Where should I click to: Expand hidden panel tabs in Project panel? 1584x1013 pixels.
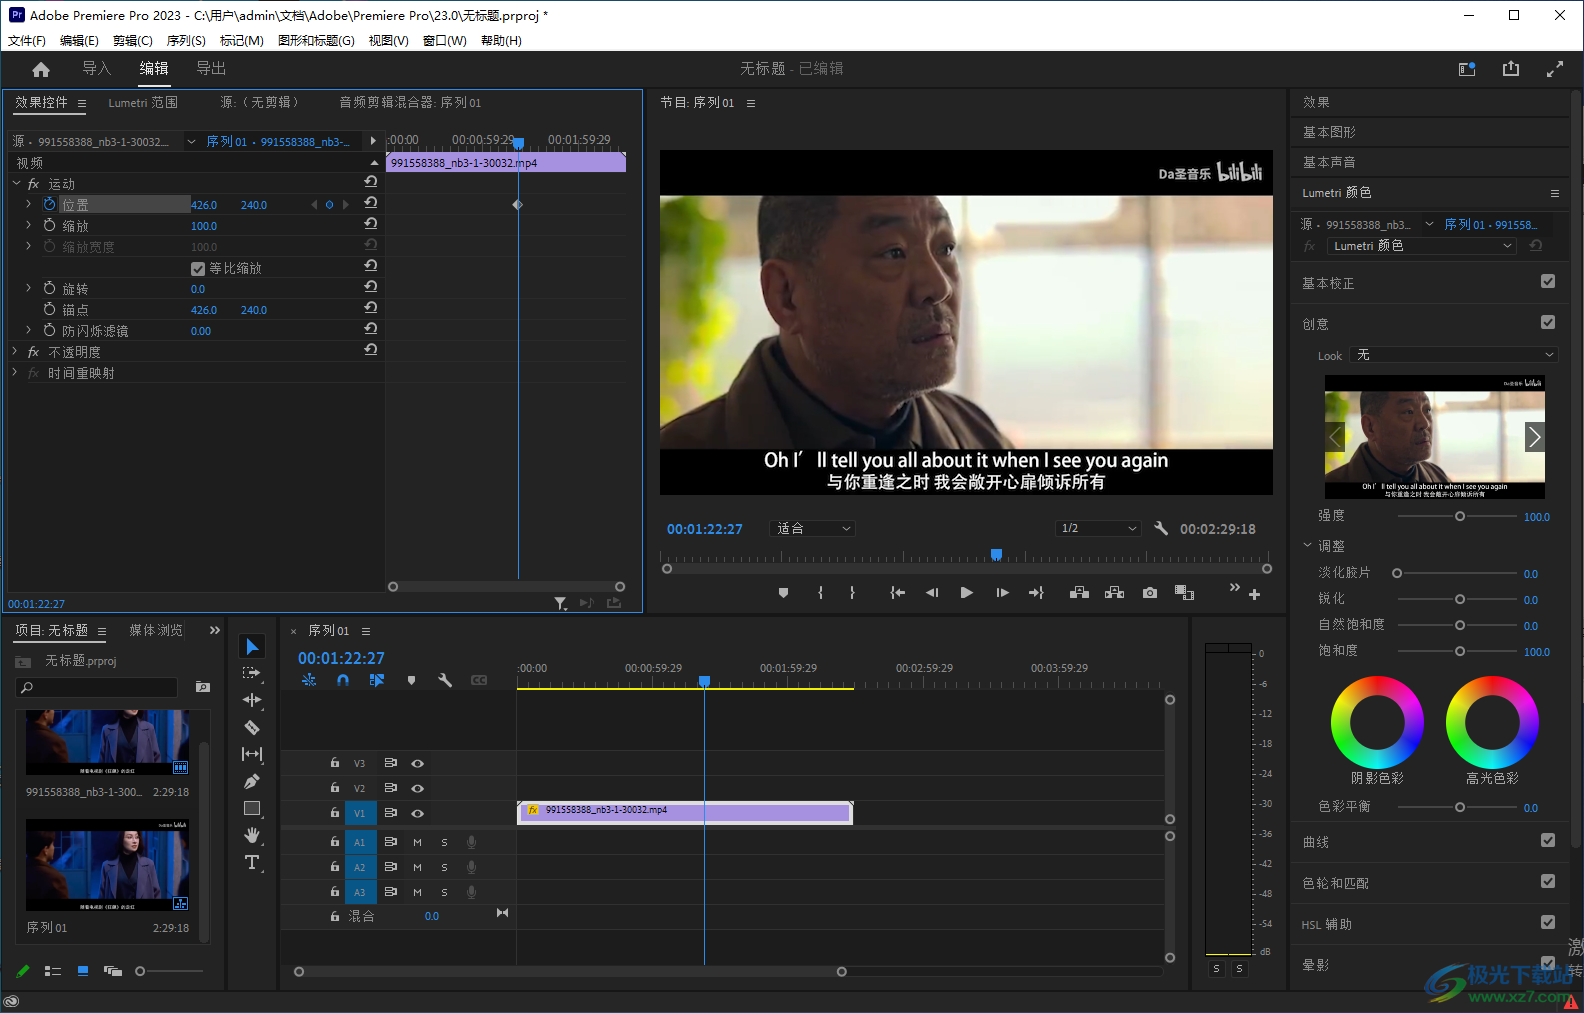click(215, 630)
